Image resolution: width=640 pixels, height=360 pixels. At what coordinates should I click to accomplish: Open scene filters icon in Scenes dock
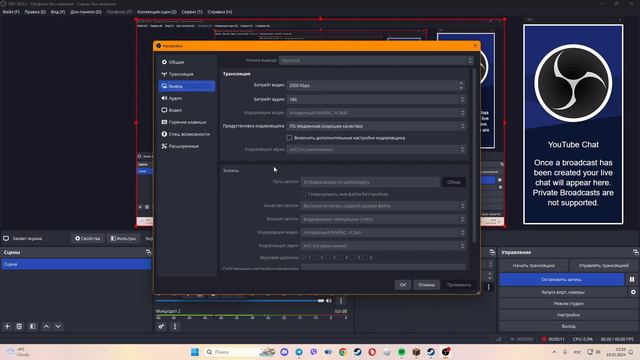33,327
